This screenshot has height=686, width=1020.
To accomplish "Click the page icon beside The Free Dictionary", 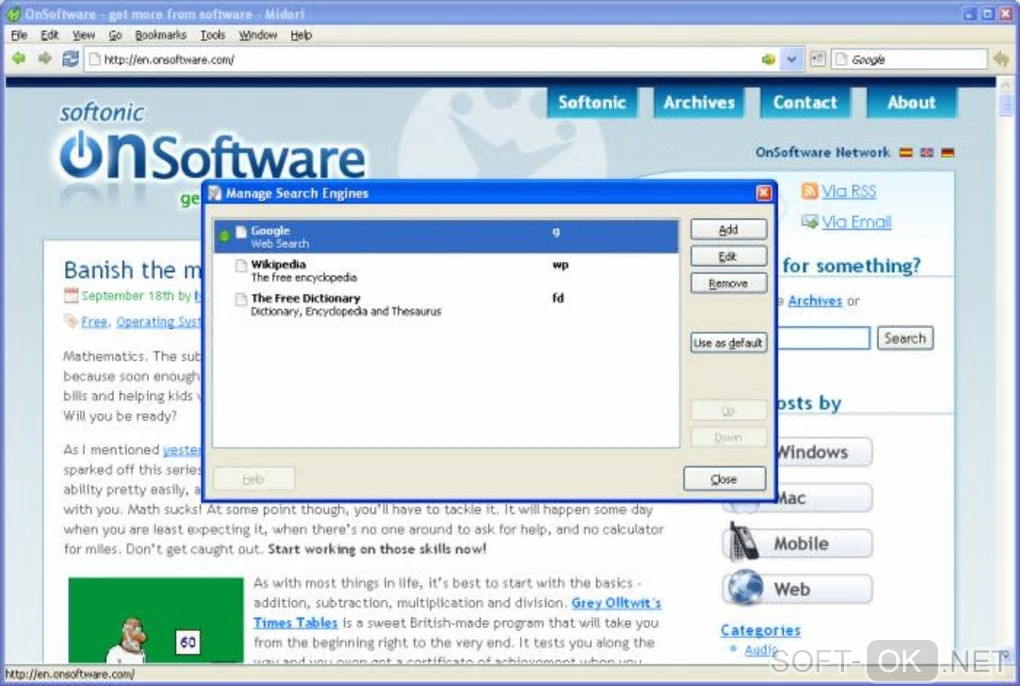I will click(x=241, y=299).
